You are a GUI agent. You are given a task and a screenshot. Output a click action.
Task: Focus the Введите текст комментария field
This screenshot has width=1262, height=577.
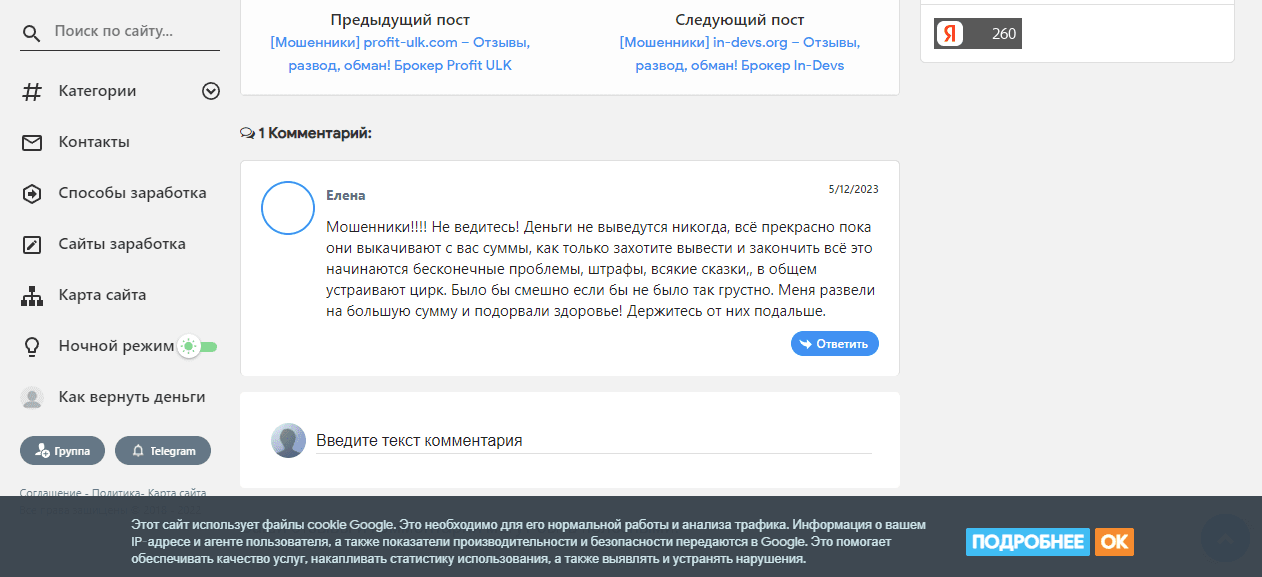click(x=593, y=441)
